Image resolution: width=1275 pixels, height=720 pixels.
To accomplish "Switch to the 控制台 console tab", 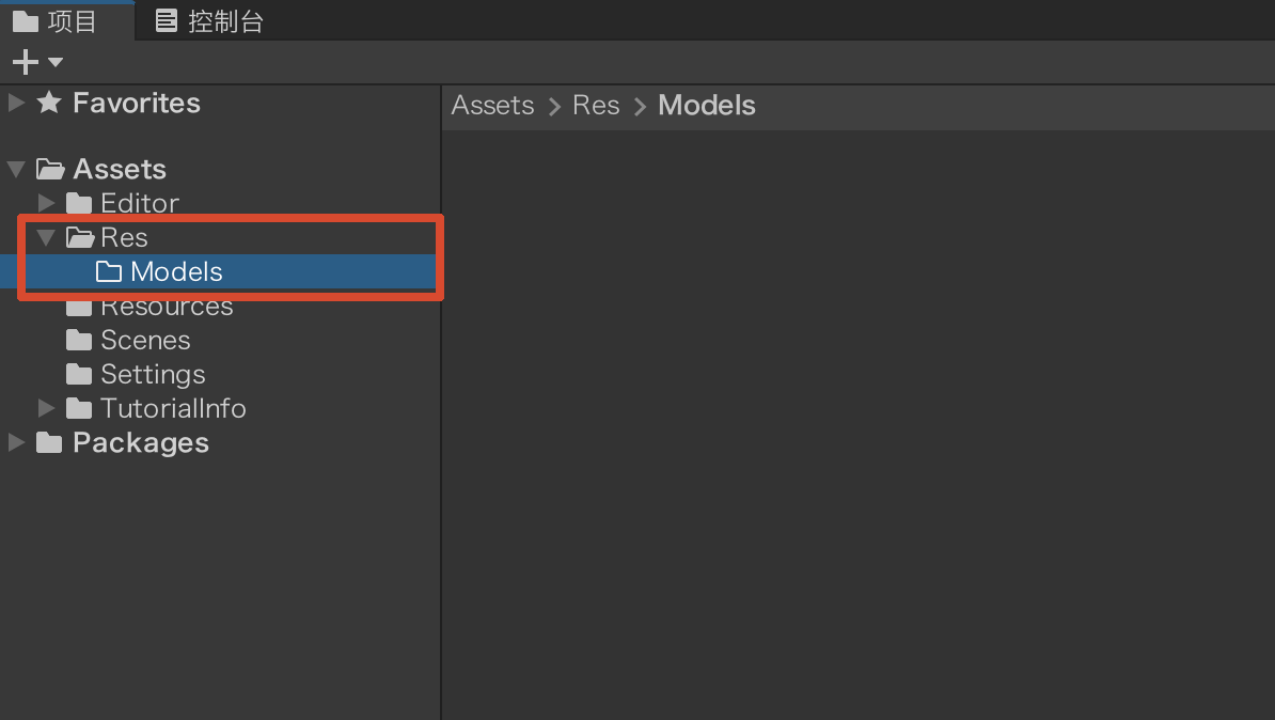I will [x=210, y=21].
